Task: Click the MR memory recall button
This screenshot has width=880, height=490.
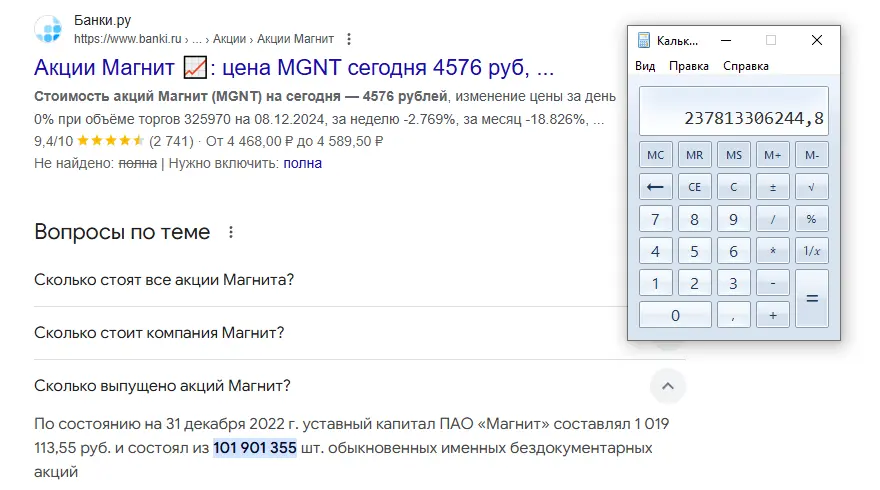Action: (695, 155)
